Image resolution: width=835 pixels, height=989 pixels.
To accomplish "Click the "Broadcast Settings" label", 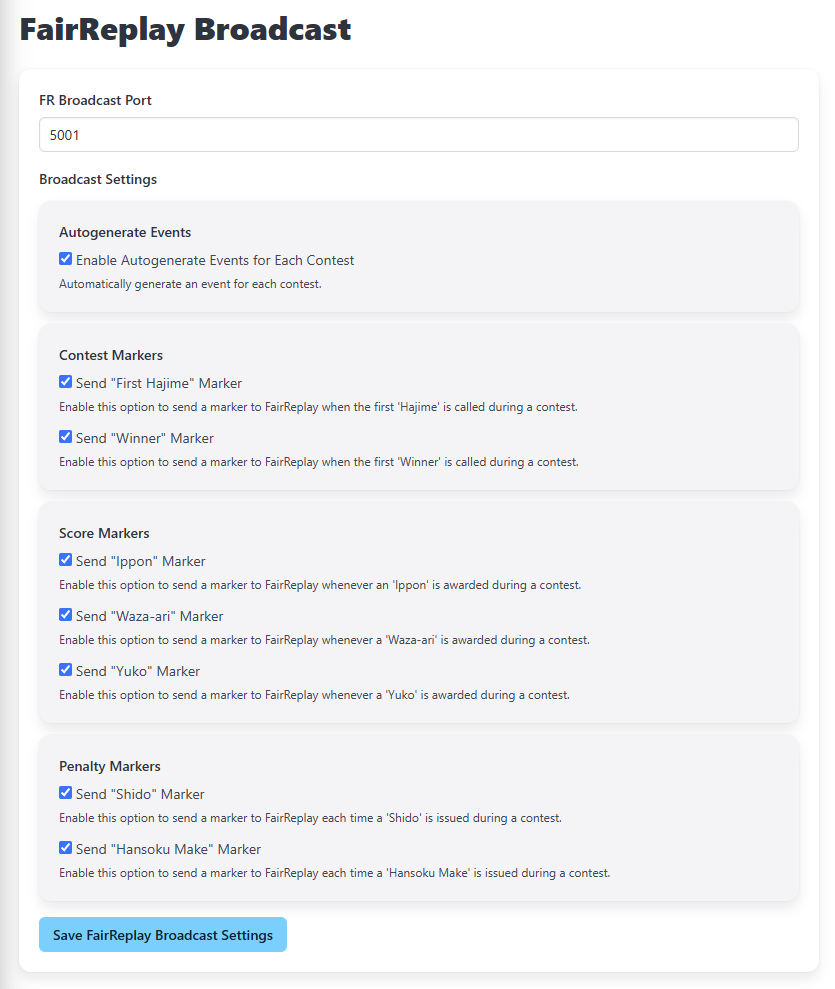I will tap(98, 179).
